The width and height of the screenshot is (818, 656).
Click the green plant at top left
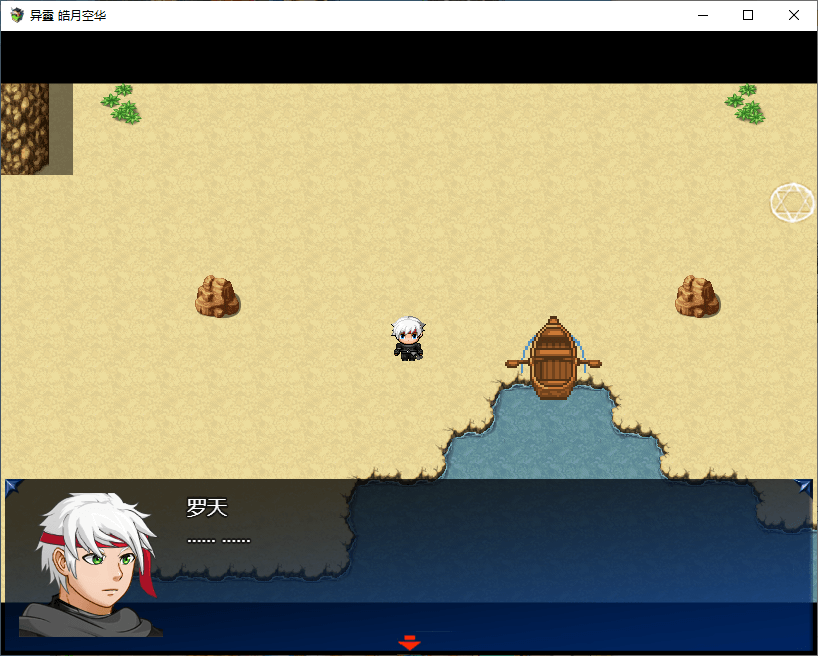(x=122, y=104)
